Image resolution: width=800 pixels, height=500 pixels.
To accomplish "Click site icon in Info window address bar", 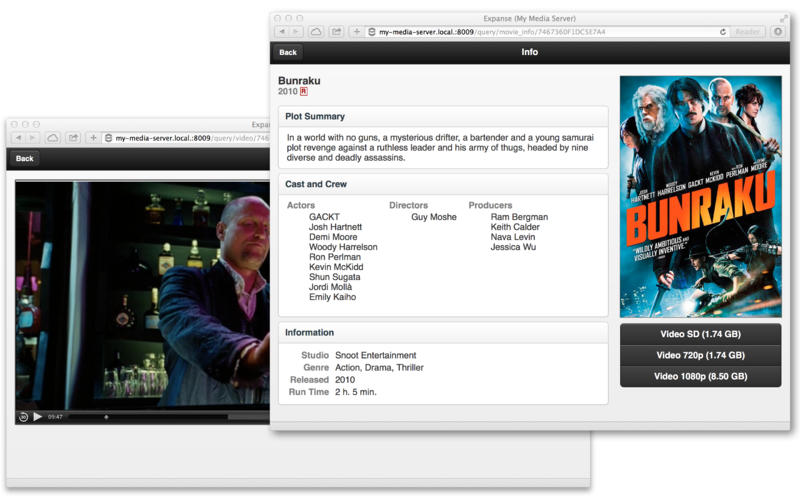I will pyautogui.click(x=372, y=32).
